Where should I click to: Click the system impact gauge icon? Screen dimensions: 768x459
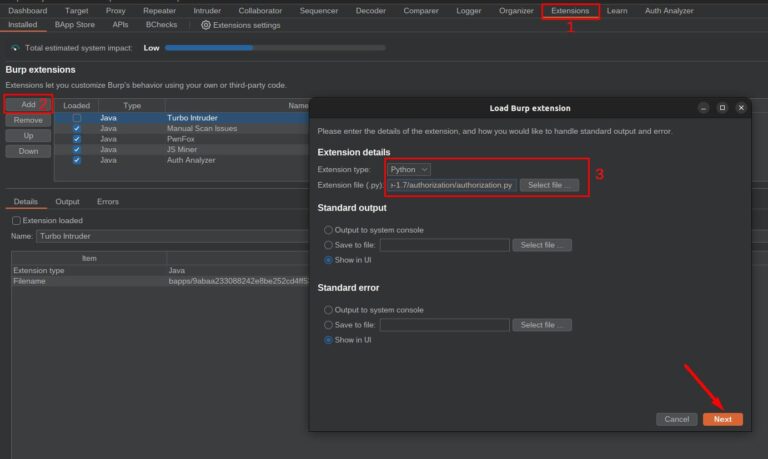15,48
